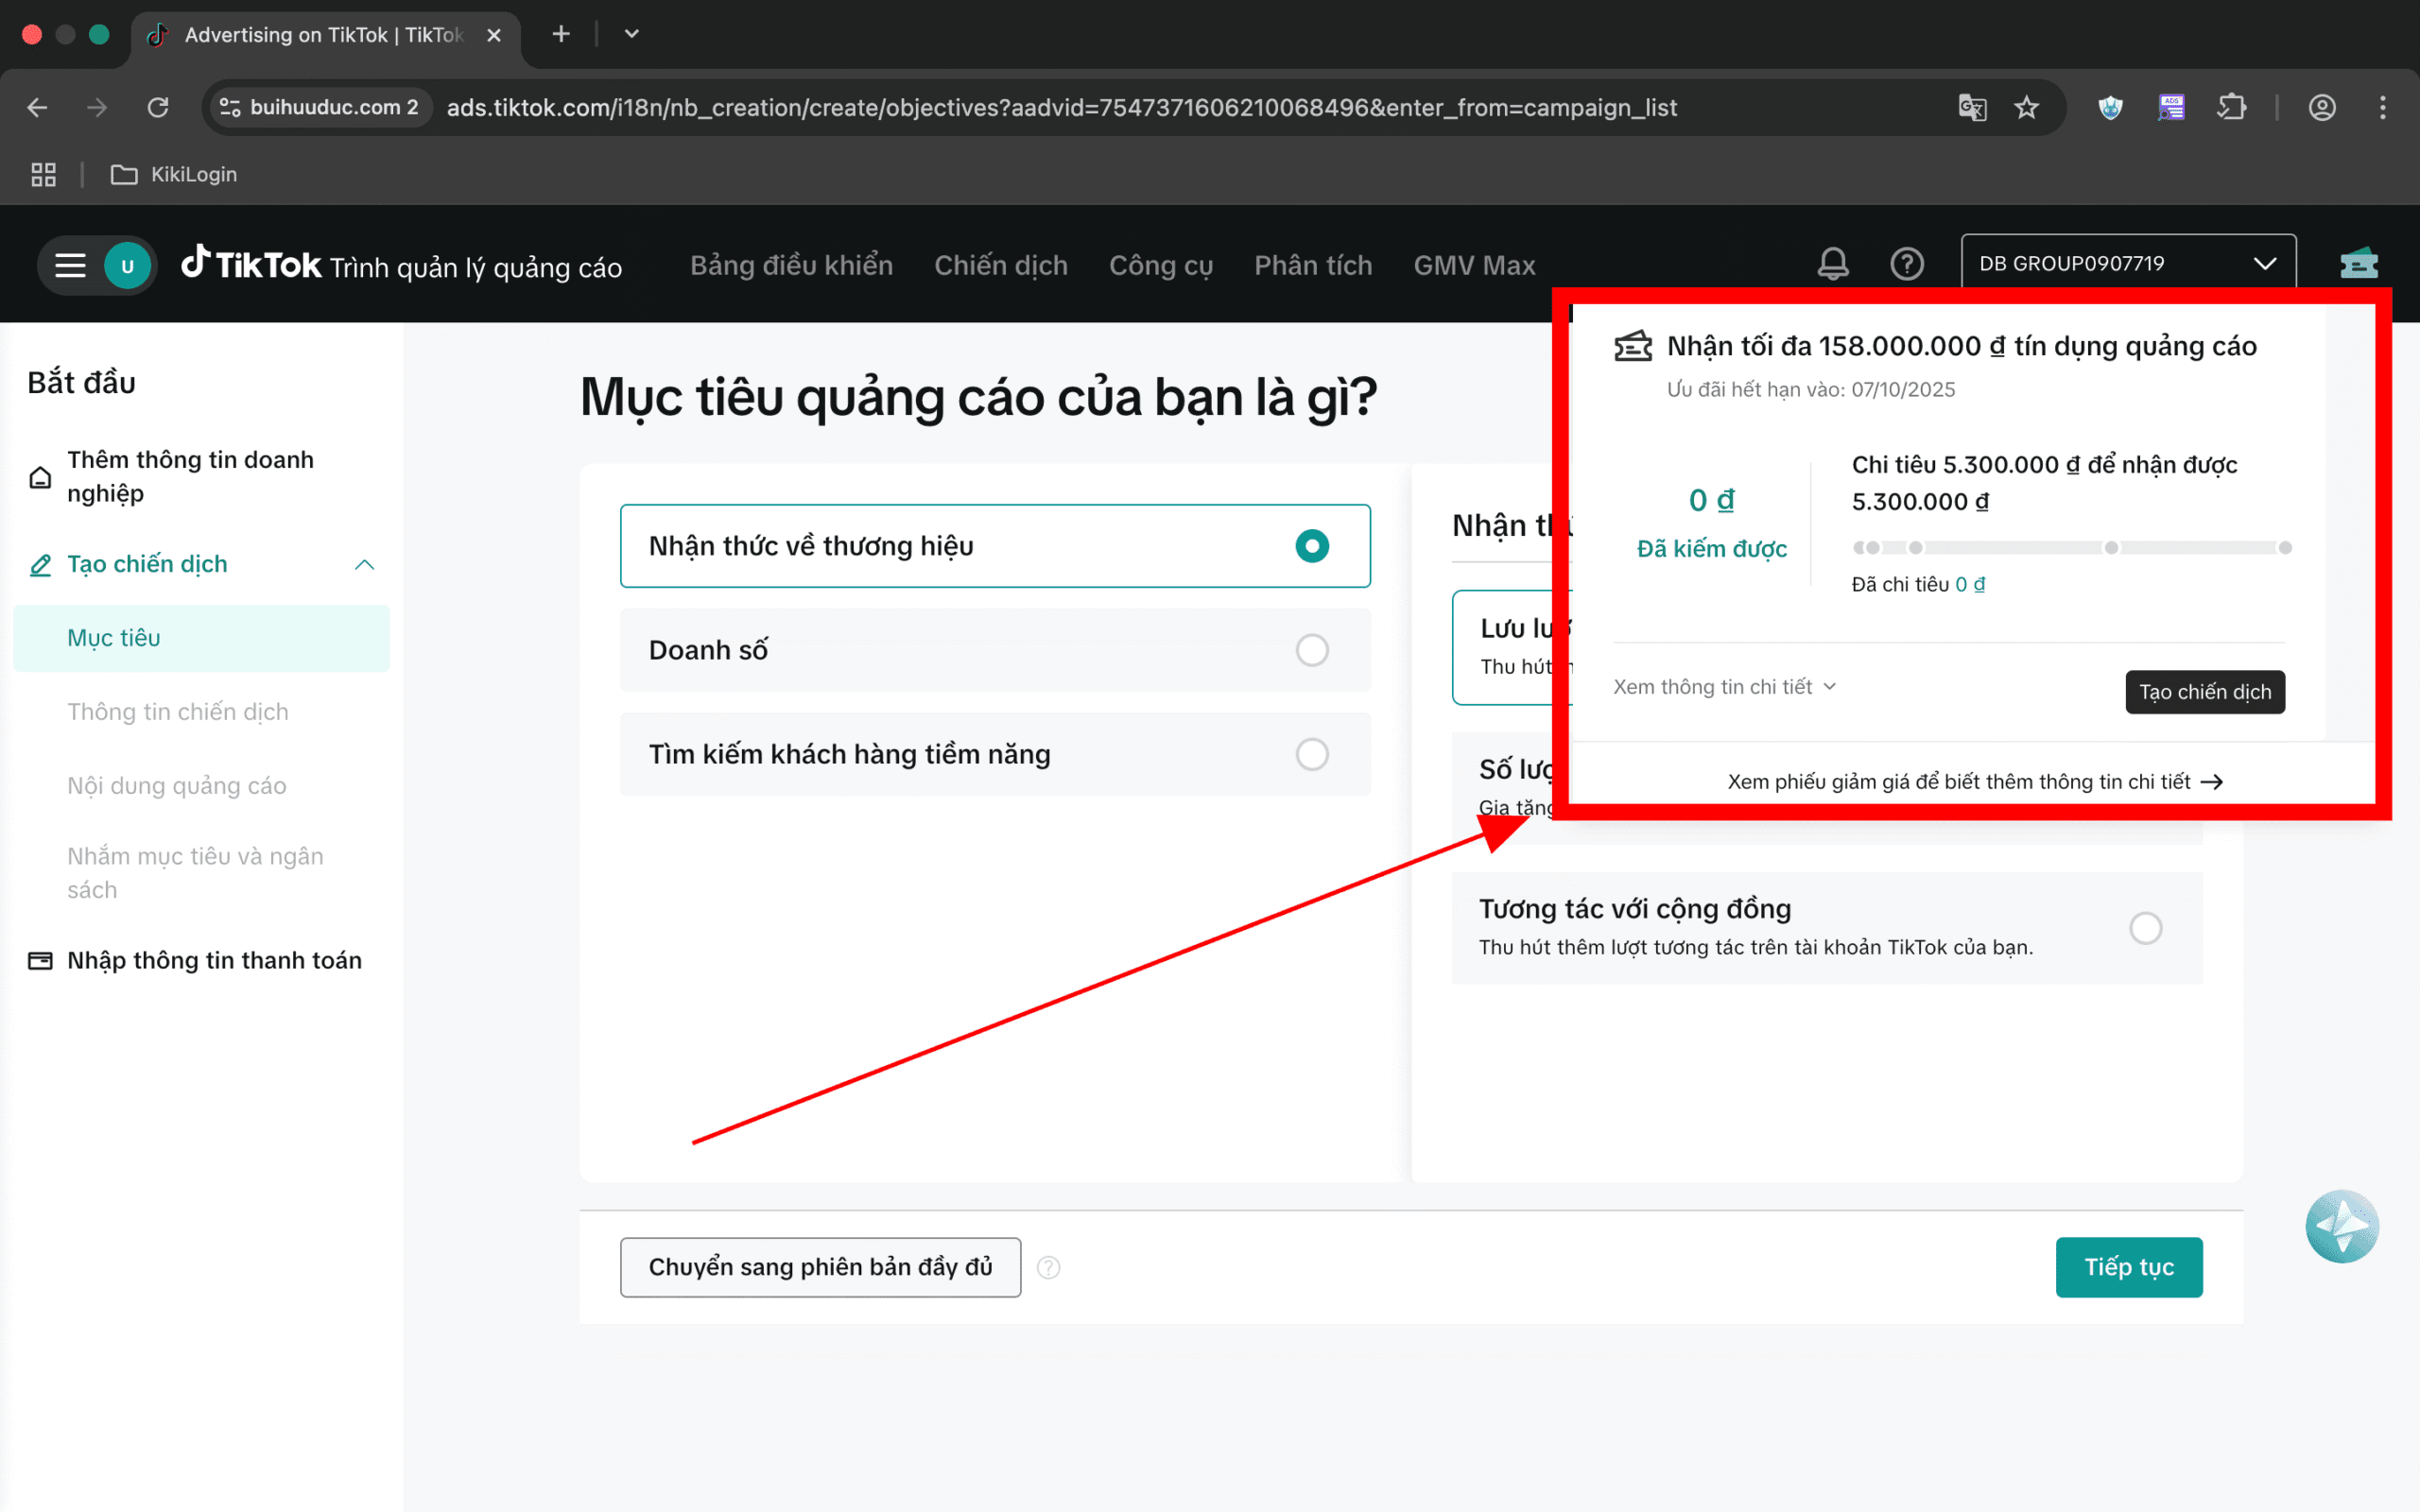
Task: Collapse the Tạo chiến dịch sidebar section
Action: [x=364, y=564]
